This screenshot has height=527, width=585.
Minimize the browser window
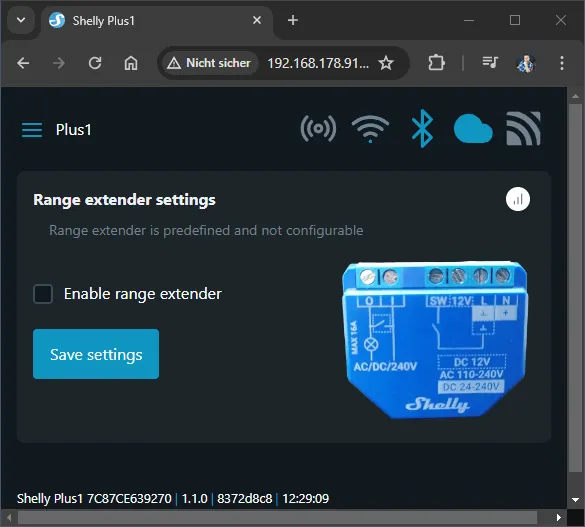pyautogui.click(x=469, y=20)
